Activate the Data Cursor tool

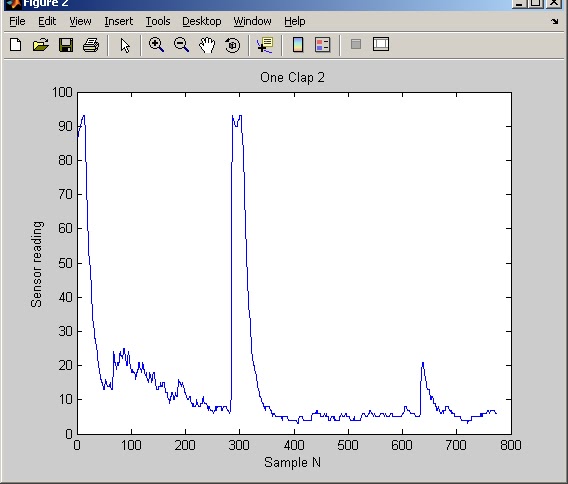point(265,45)
